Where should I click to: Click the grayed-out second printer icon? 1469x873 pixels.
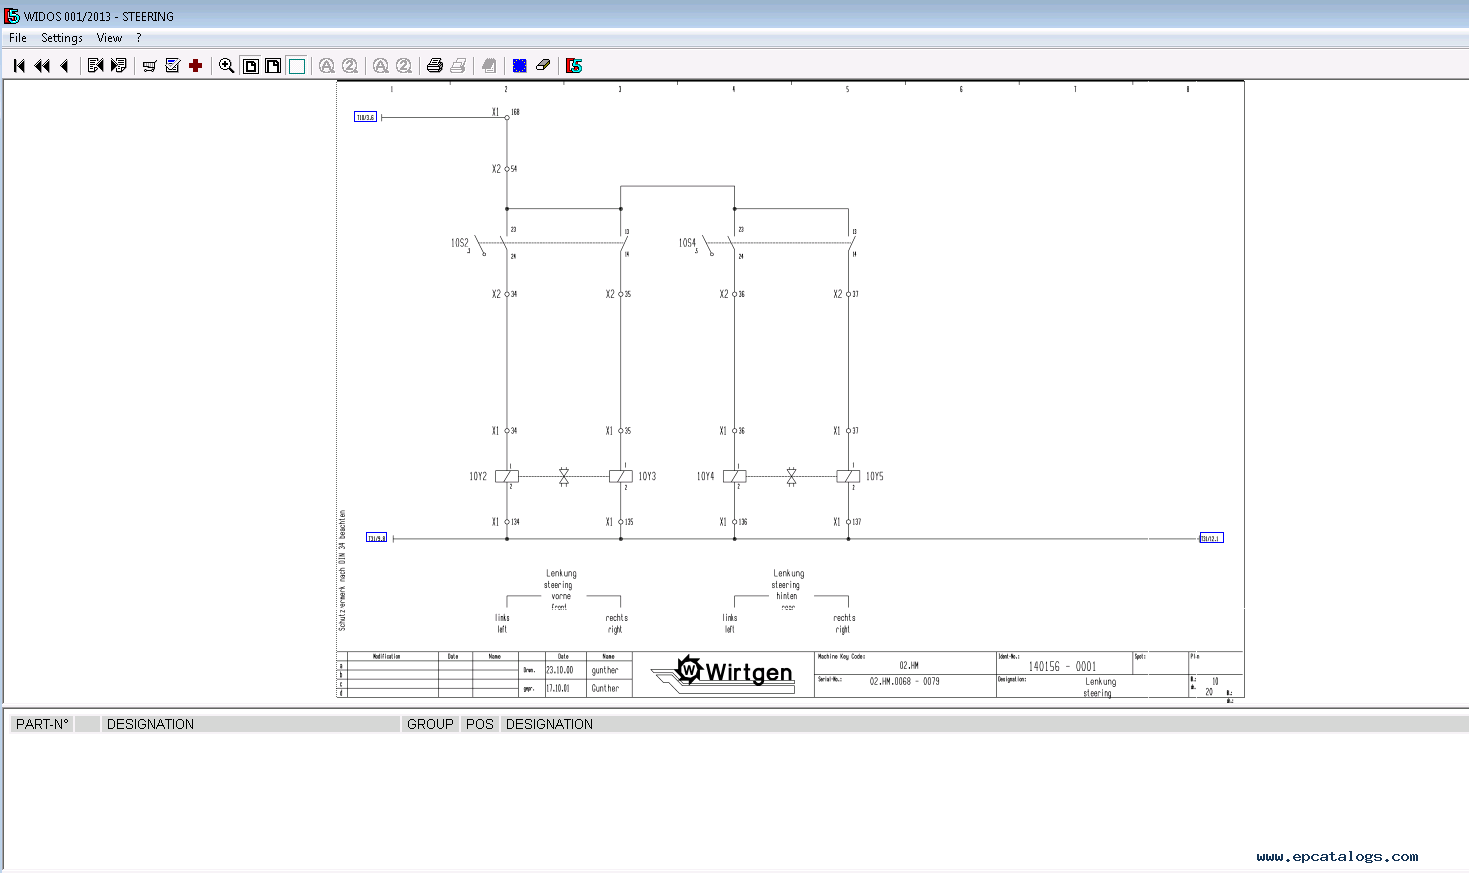click(x=458, y=66)
